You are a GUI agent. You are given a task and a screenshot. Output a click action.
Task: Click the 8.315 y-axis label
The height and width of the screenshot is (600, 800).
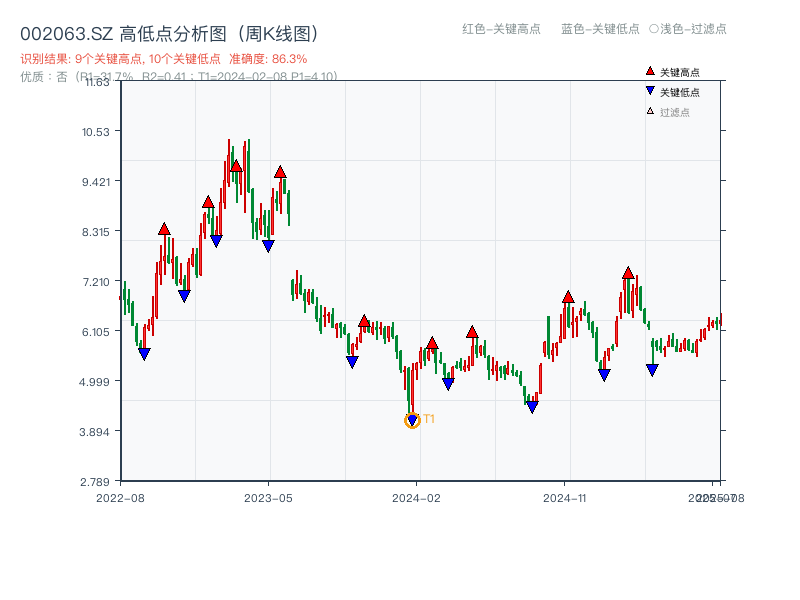point(96,232)
